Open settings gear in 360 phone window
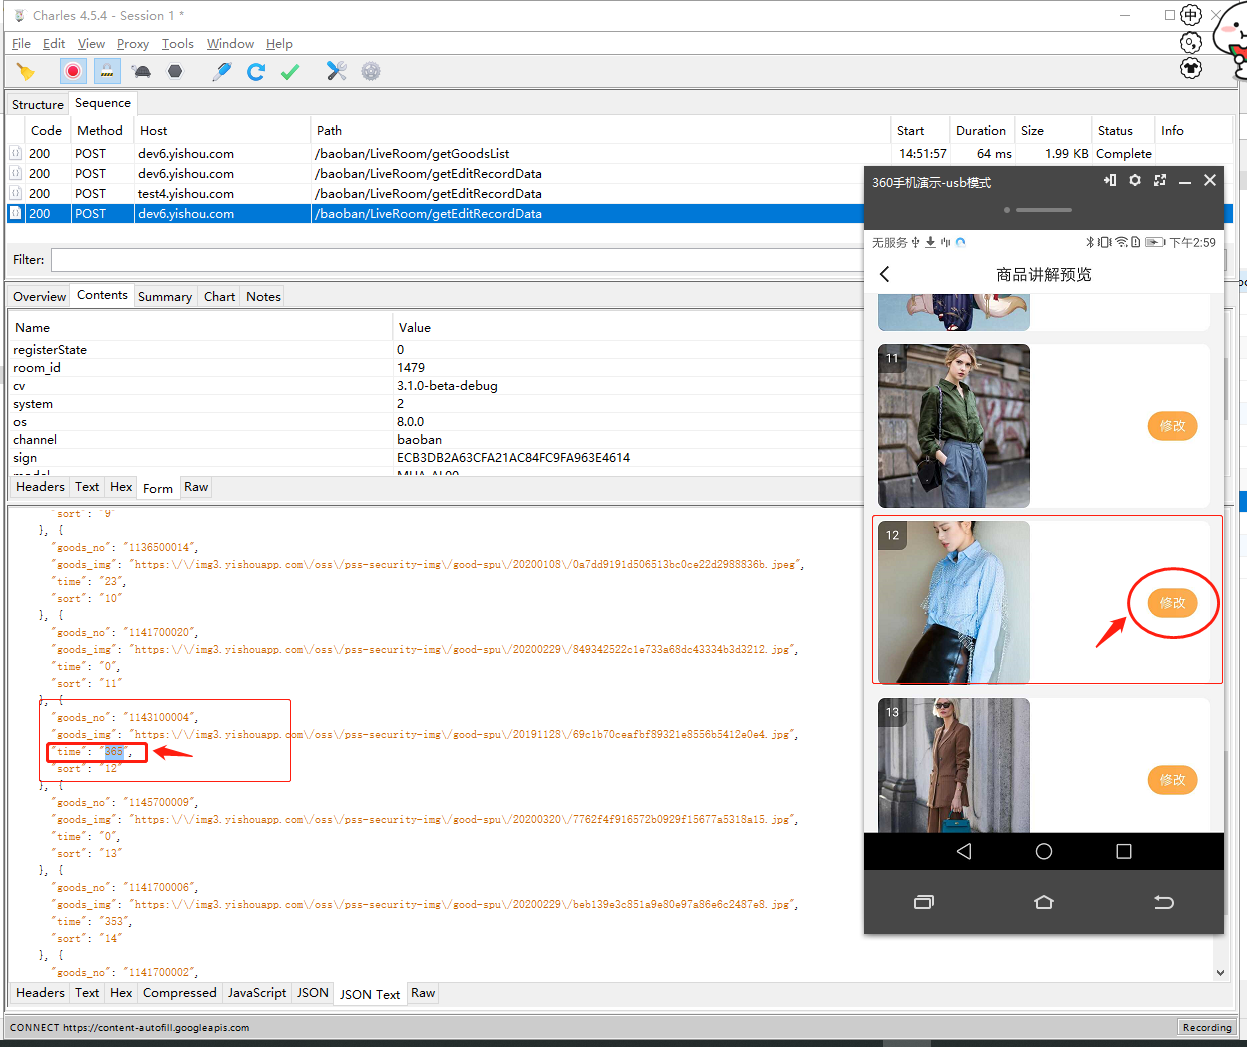The width and height of the screenshot is (1247, 1047). [1135, 181]
